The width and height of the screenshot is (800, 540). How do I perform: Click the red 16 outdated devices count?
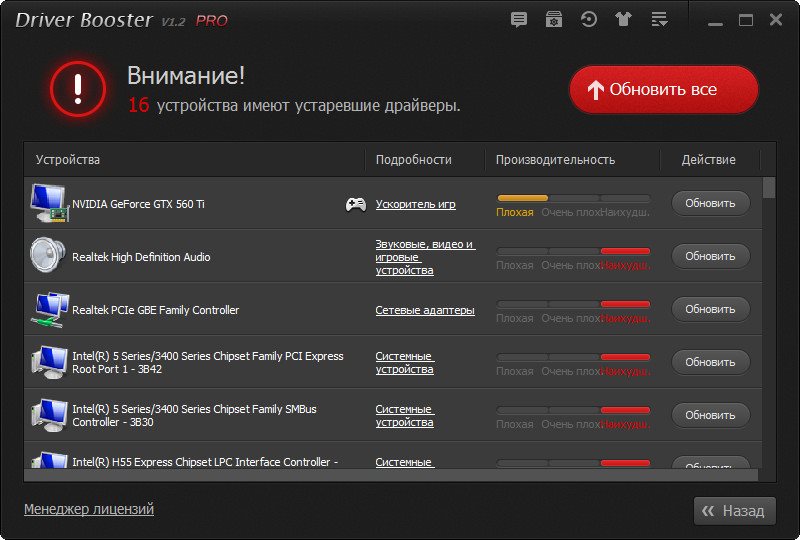(x=138, y=105)
